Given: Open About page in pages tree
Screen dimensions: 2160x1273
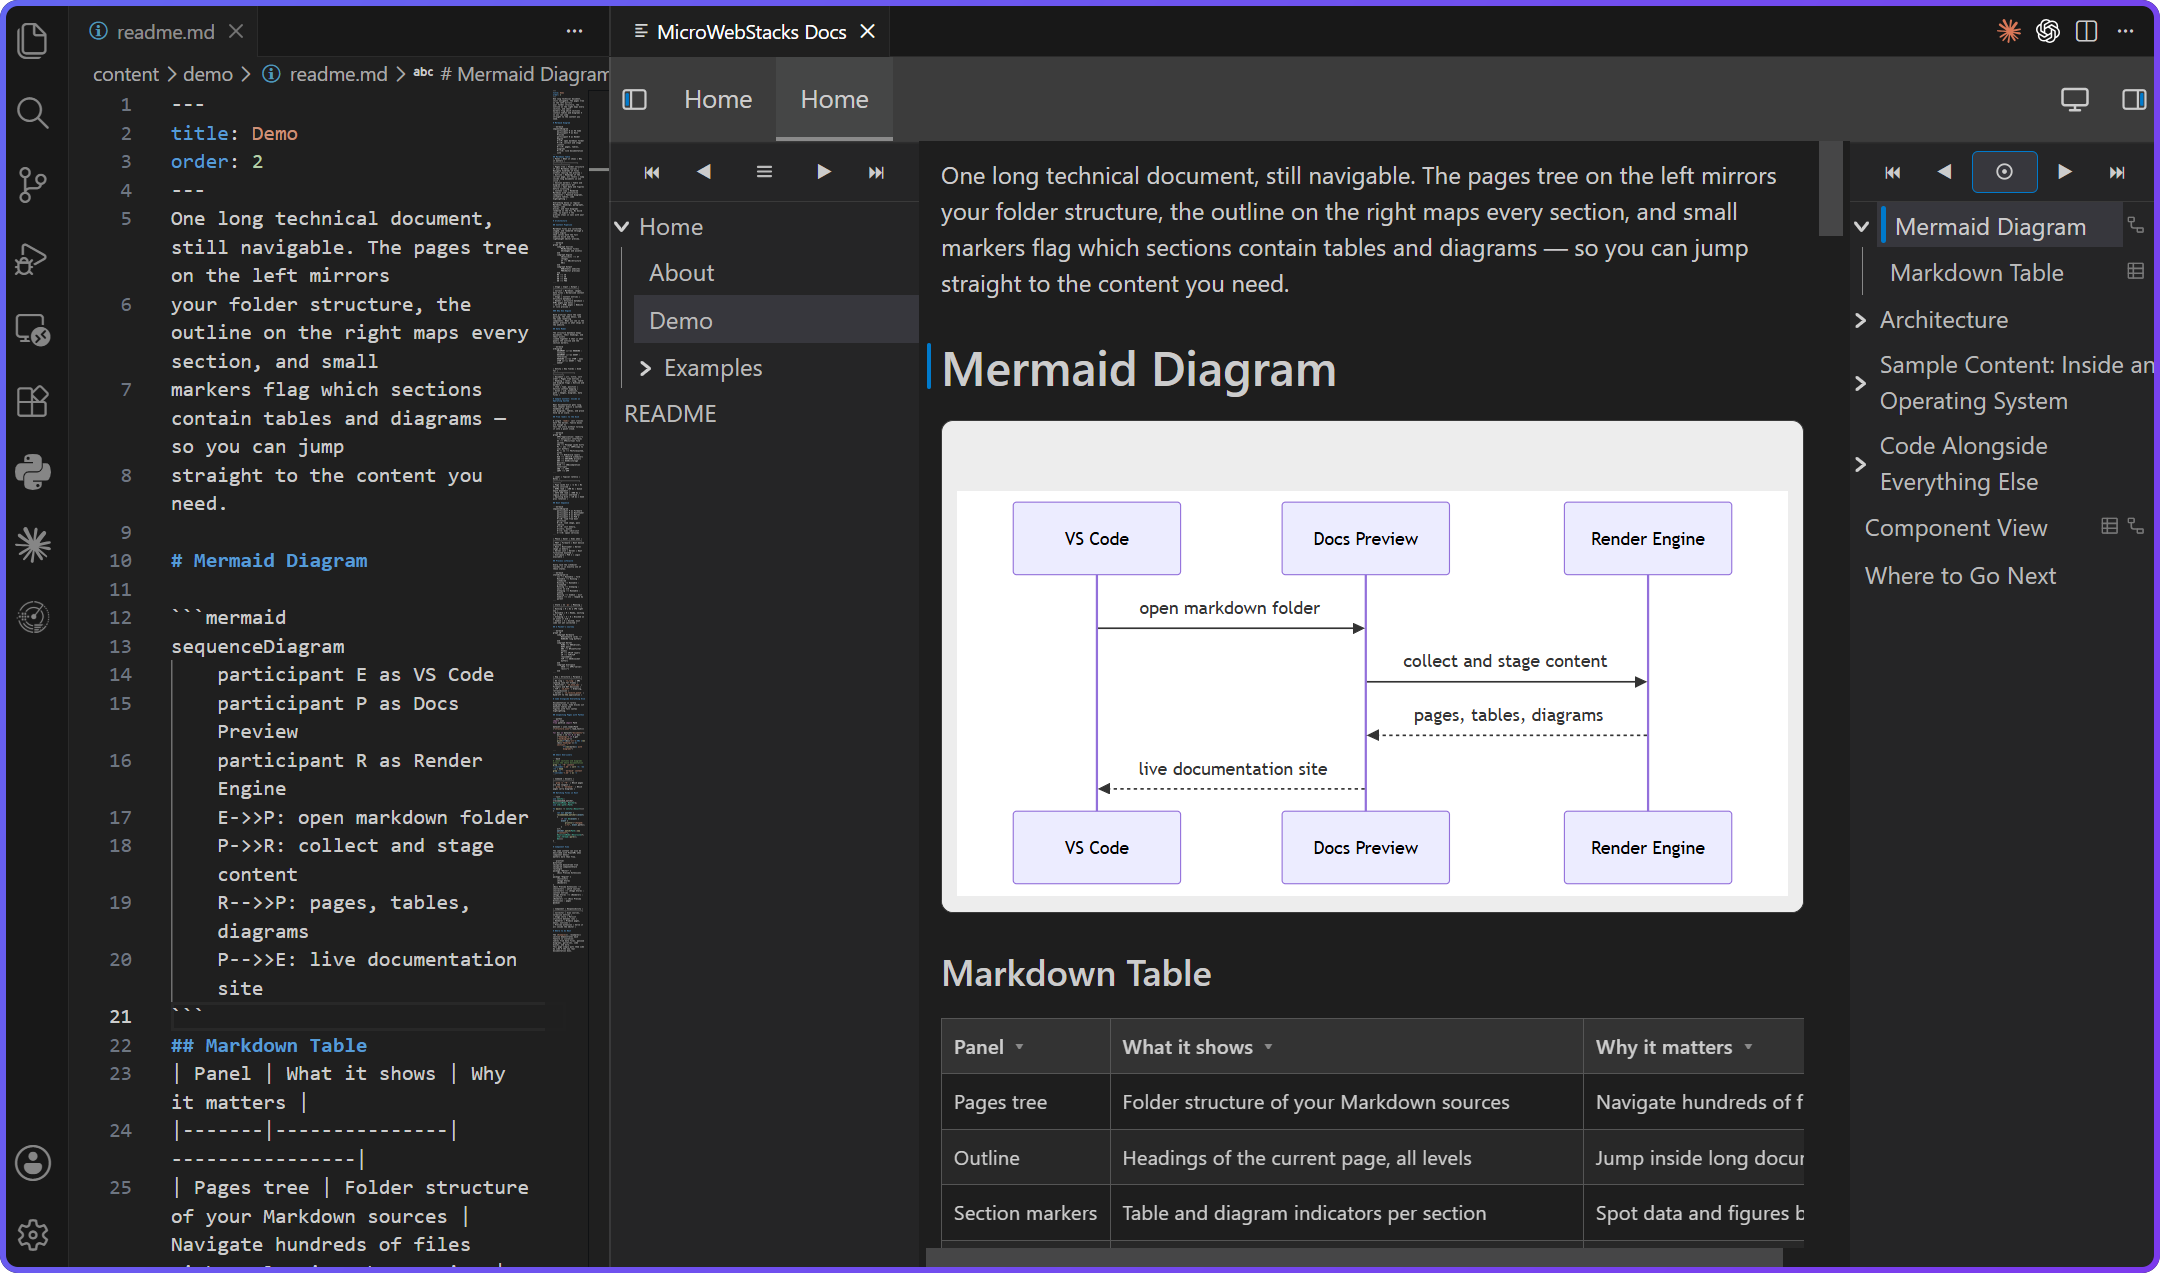Looking at the screenshot, I should [x=681, y=273].
